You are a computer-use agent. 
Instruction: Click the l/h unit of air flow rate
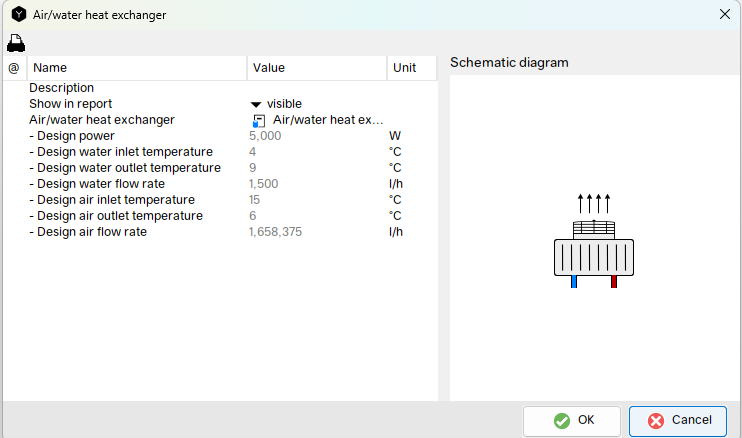tap(396, 232)
